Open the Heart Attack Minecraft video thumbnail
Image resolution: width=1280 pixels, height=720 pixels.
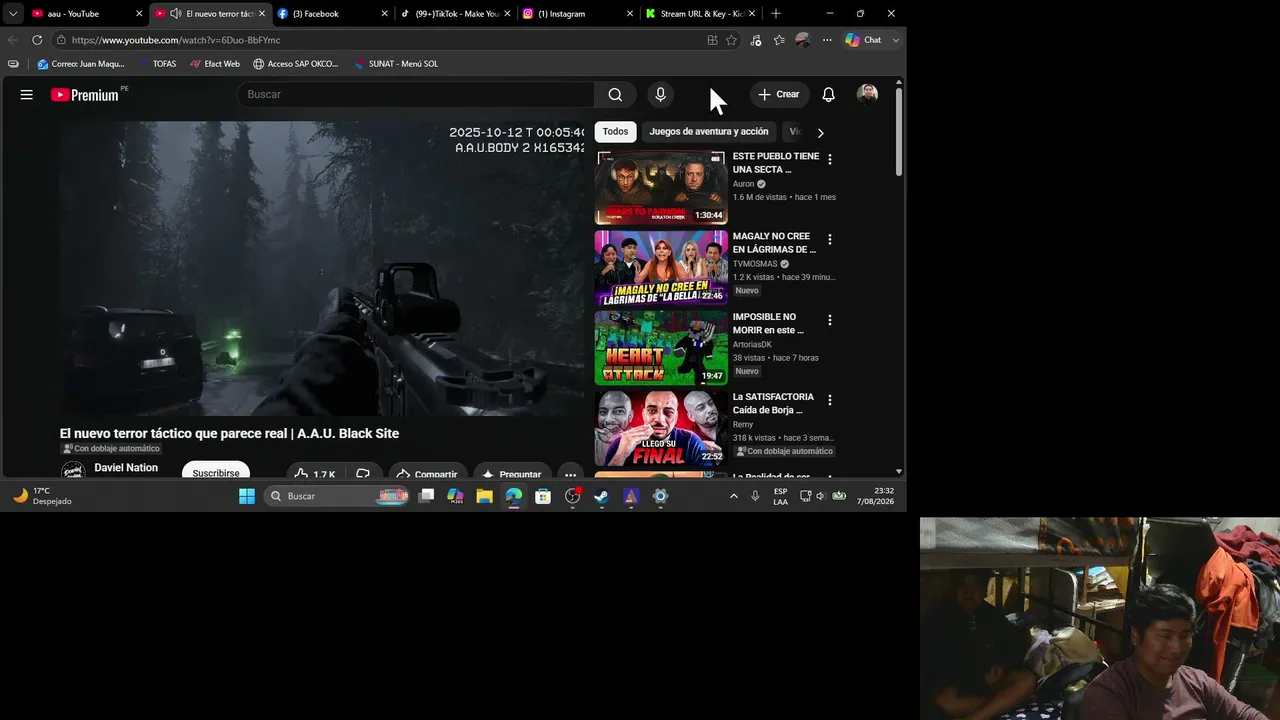661,348
